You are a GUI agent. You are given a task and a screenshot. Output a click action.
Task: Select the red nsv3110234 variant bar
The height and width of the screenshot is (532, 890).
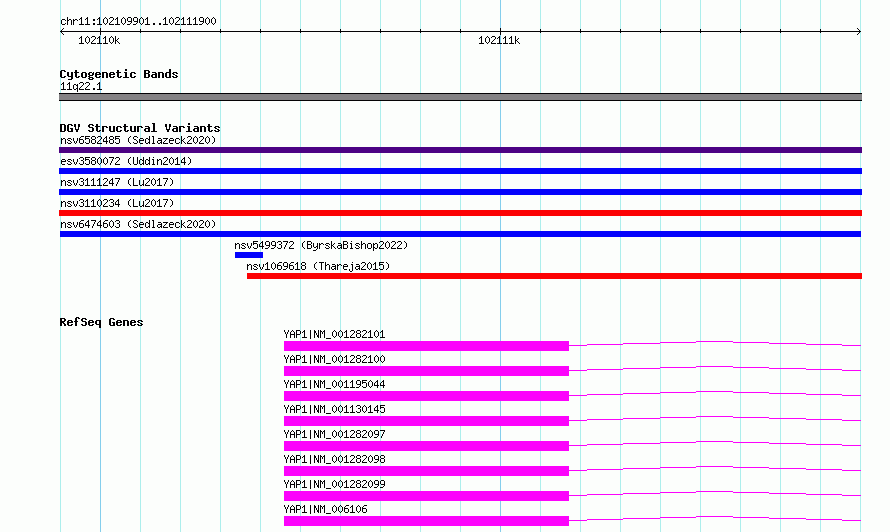460,213
